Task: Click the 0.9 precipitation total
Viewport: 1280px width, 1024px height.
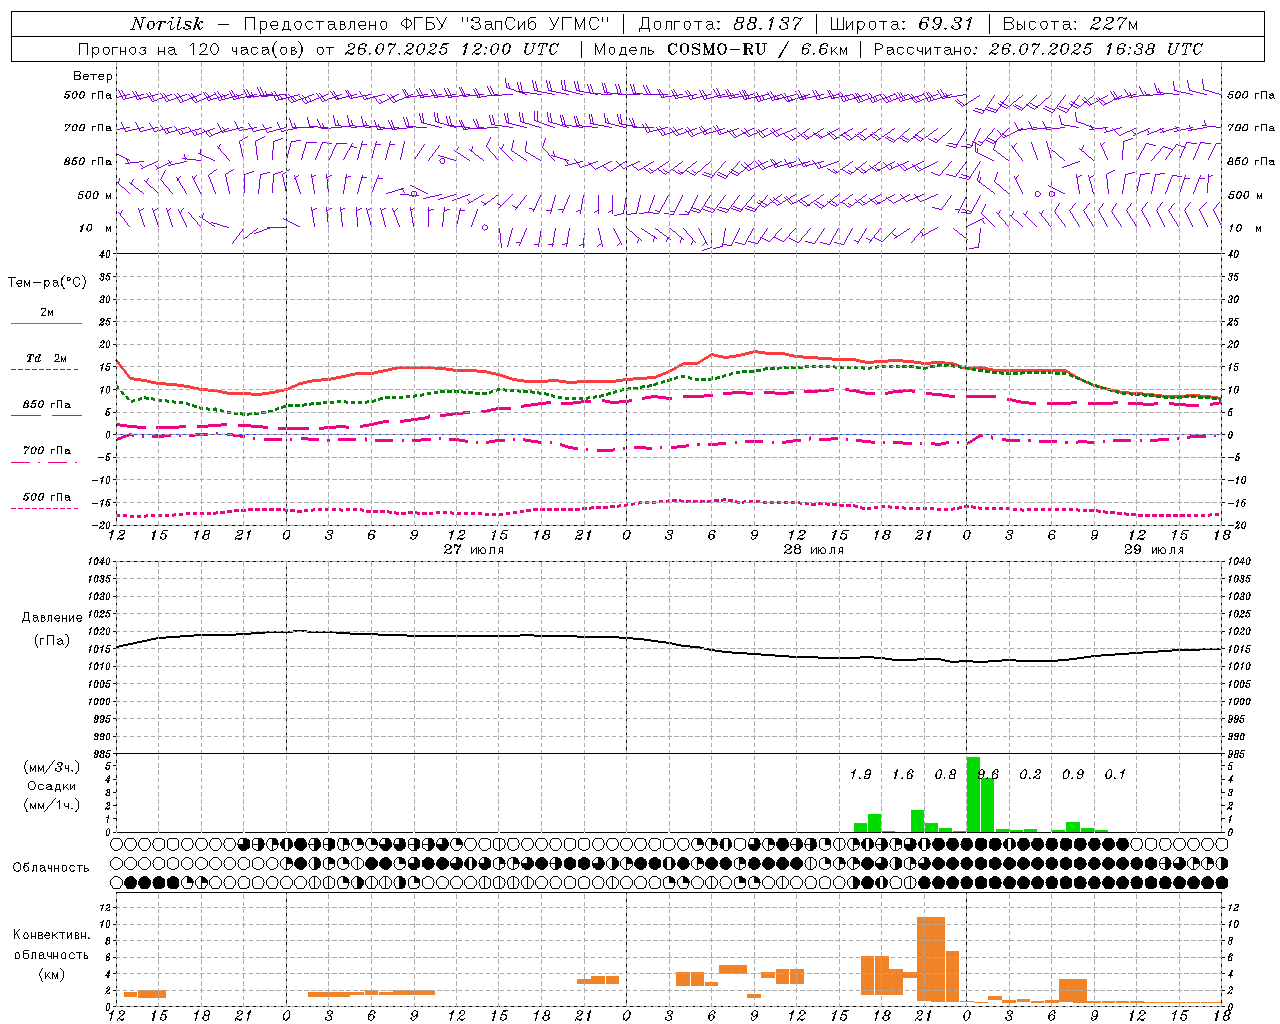Action: pos(1073,774)
